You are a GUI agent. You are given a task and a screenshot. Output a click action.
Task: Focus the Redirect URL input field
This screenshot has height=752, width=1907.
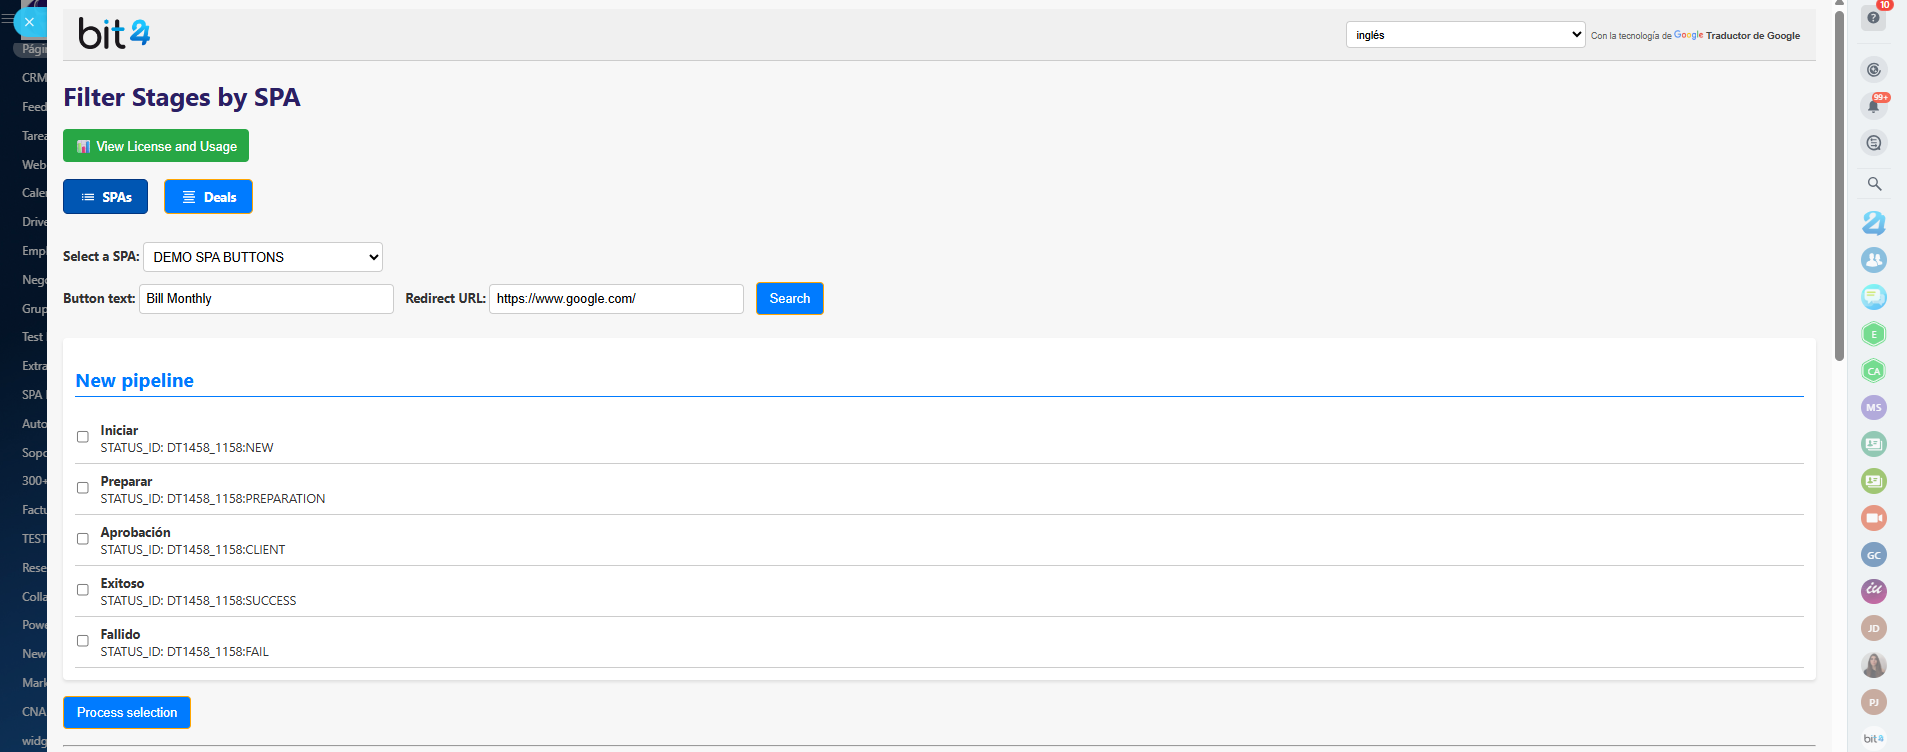tap(615, 299)
